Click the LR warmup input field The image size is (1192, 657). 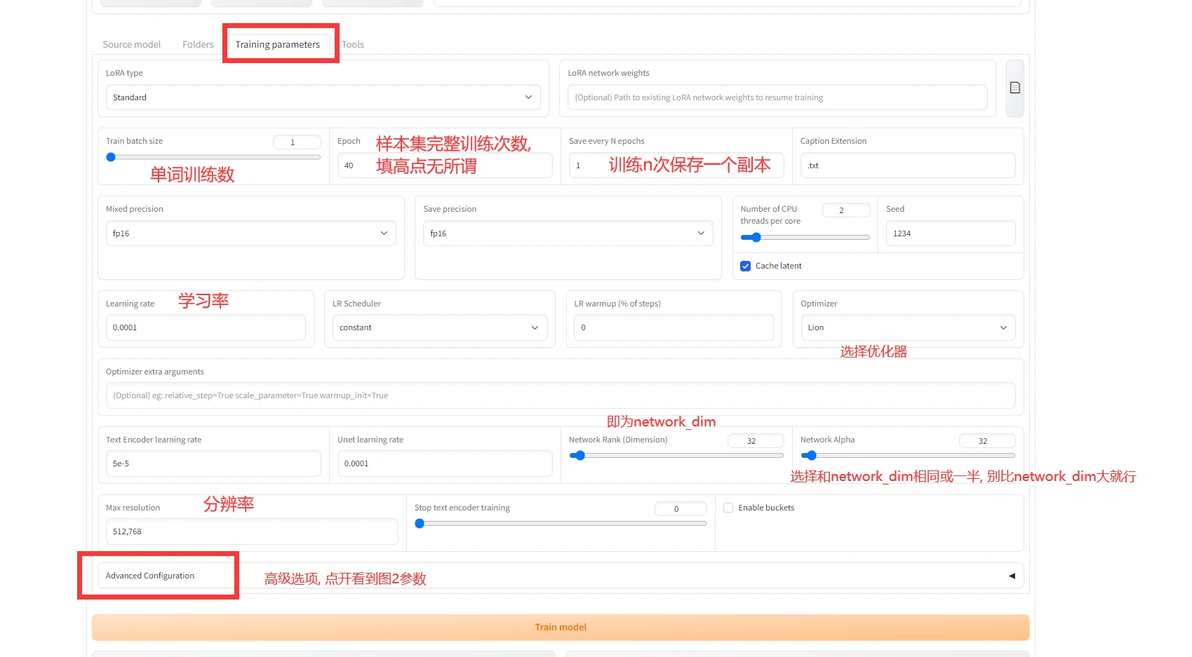(674, 328)
